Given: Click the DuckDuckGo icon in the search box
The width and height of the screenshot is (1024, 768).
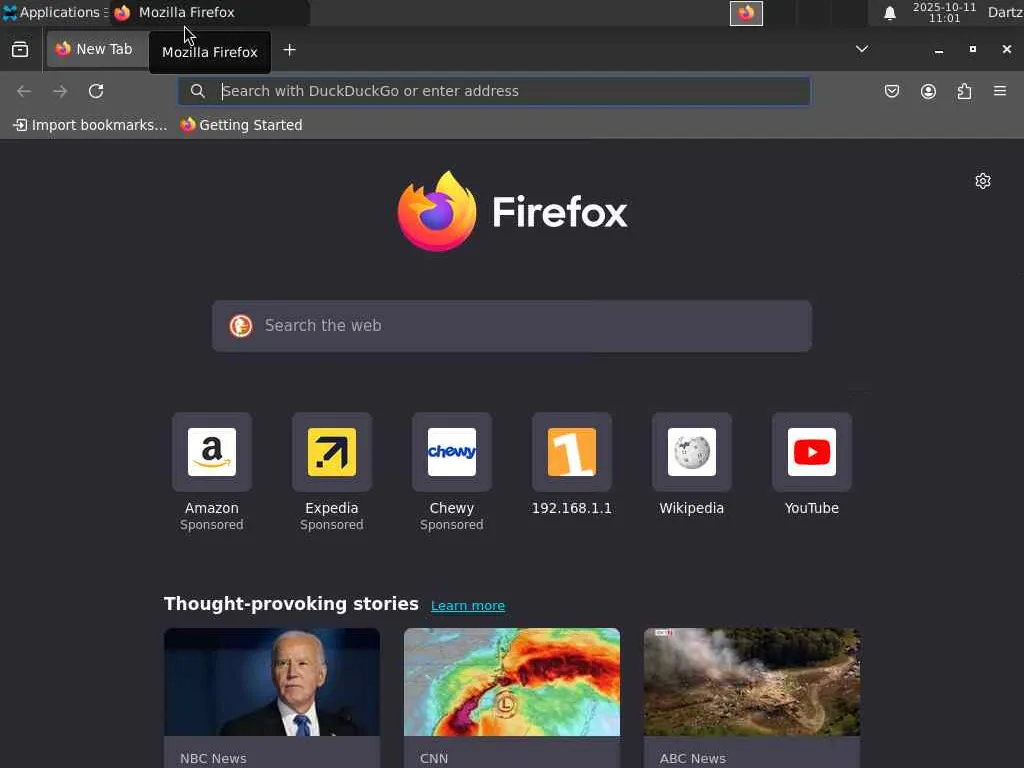Looking at the screenshot, I should 240,326.
